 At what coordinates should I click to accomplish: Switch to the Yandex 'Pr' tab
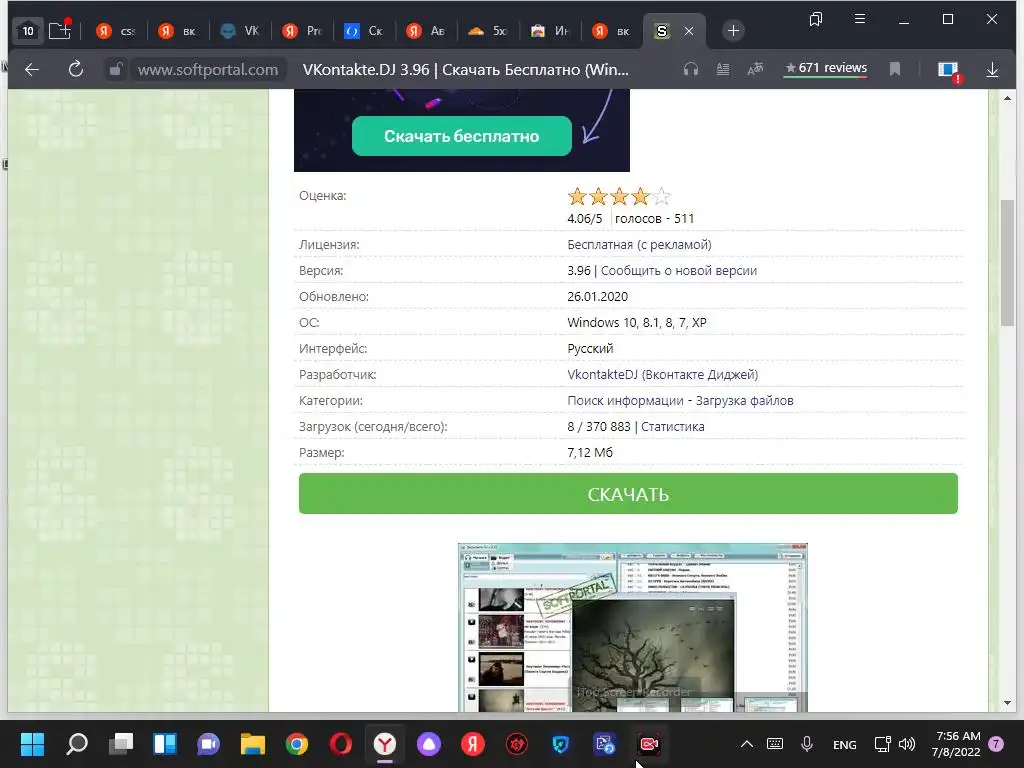(x=302, y=31)
